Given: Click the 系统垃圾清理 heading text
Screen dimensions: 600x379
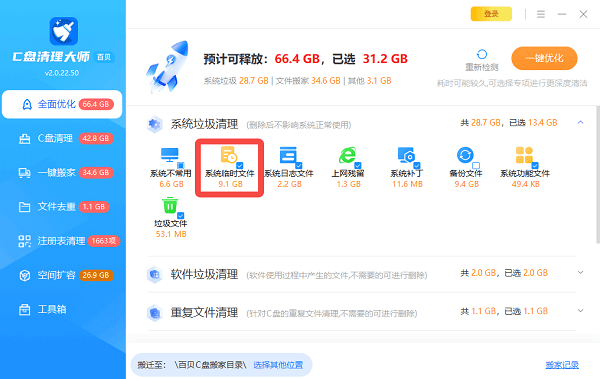Looking at the screenshot, I should (x=204, y=124).
